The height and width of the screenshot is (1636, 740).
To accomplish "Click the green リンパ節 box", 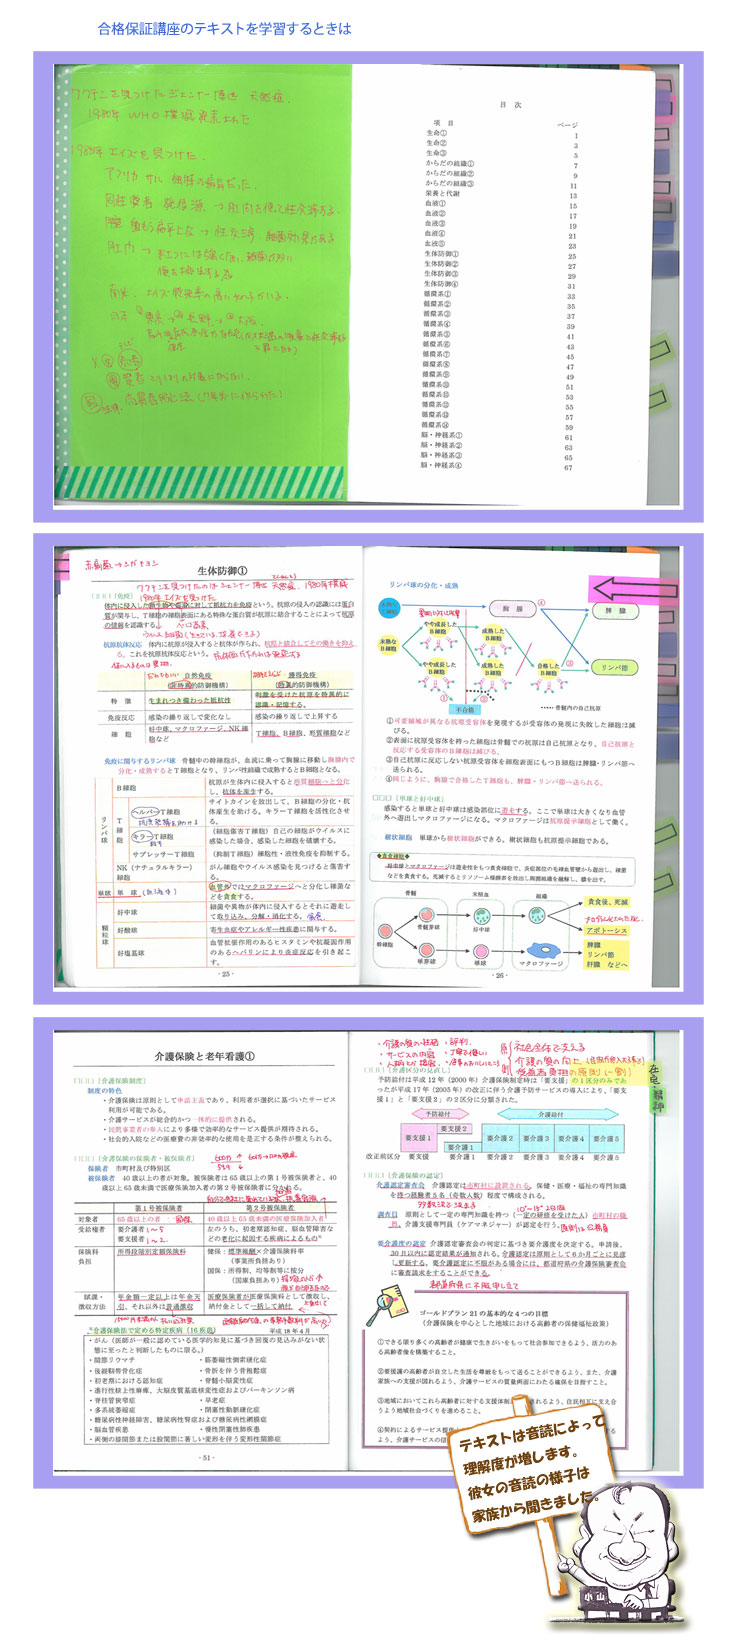I will (615, 667).
